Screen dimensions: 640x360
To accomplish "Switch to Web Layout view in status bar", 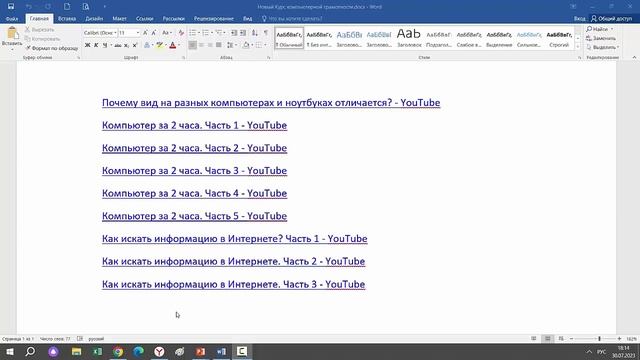I will pos(561,339).
